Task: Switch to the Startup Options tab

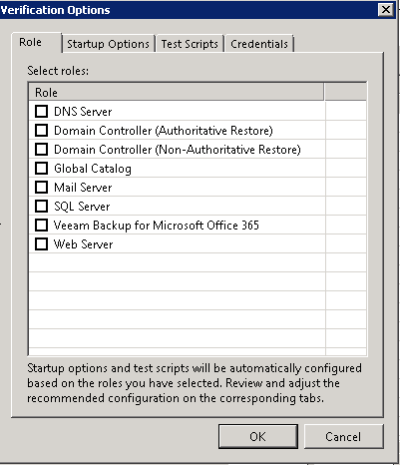Action: point(108,44)
